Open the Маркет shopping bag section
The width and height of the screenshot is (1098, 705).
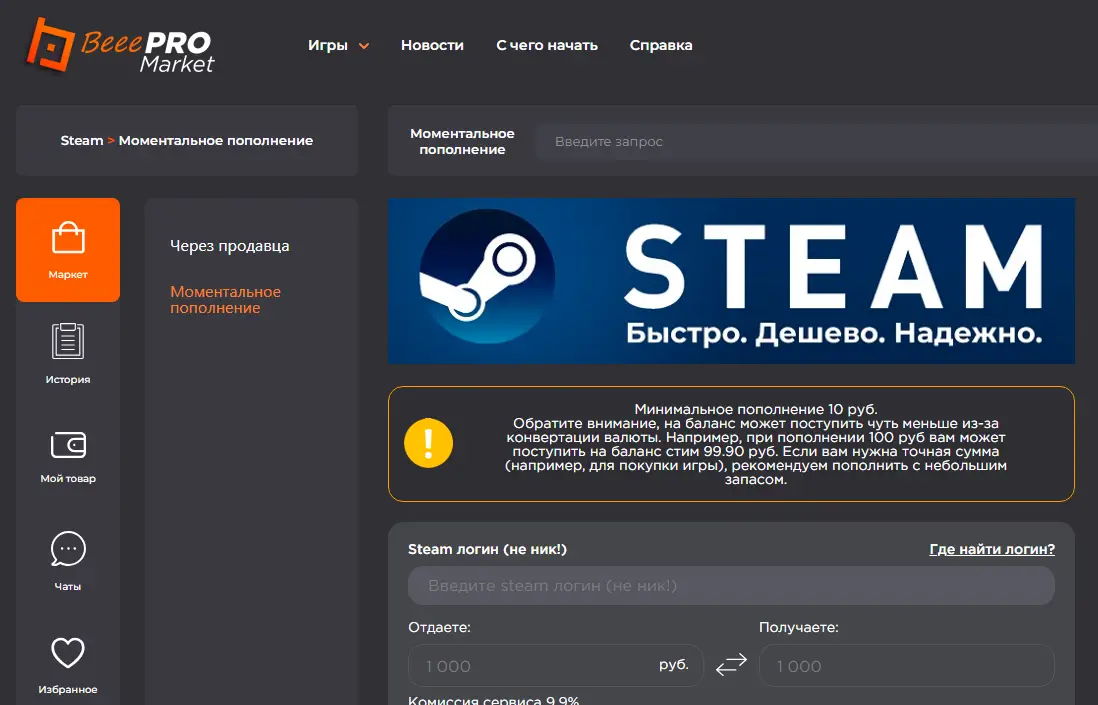pyautogui.click(x=68, y=250)
